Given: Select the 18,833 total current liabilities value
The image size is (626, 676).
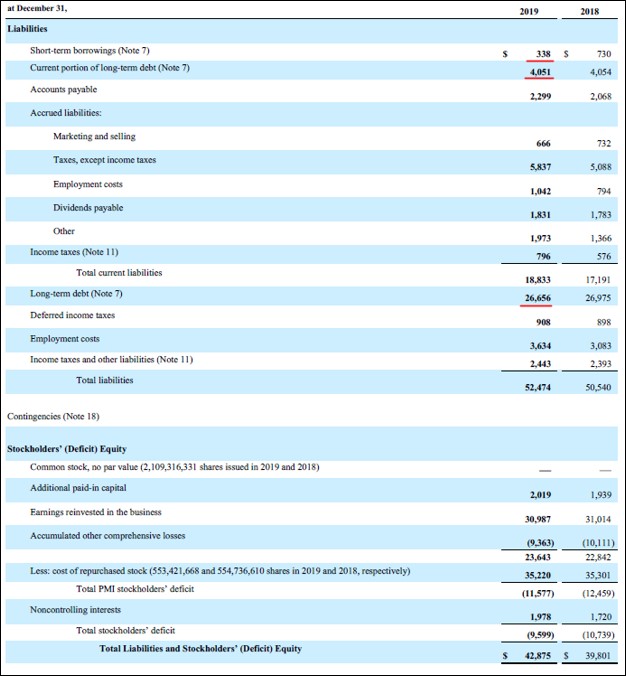Looking at the screenshot, I should (x=538, y=283).
